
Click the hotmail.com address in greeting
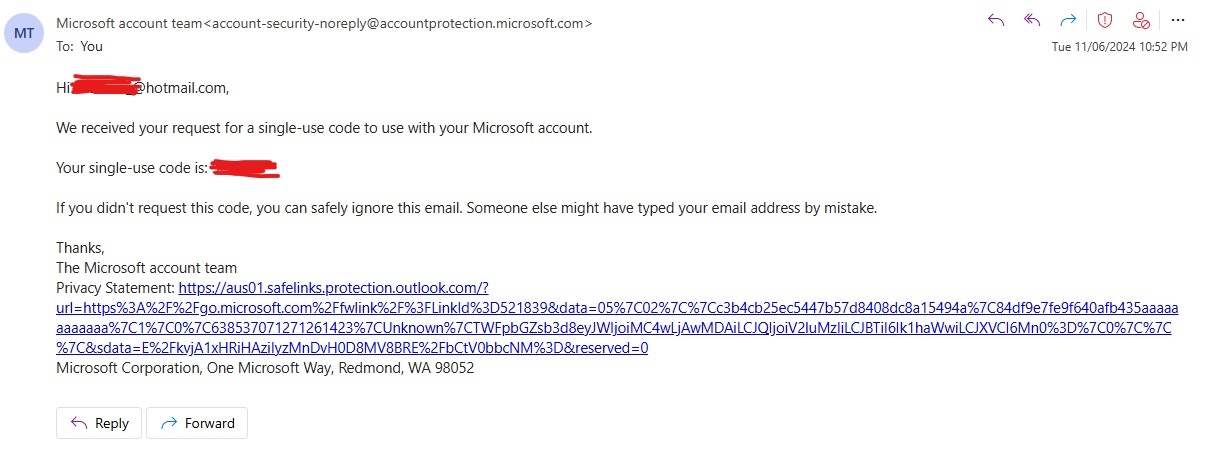pyautogui.click(x=181, y=88)
